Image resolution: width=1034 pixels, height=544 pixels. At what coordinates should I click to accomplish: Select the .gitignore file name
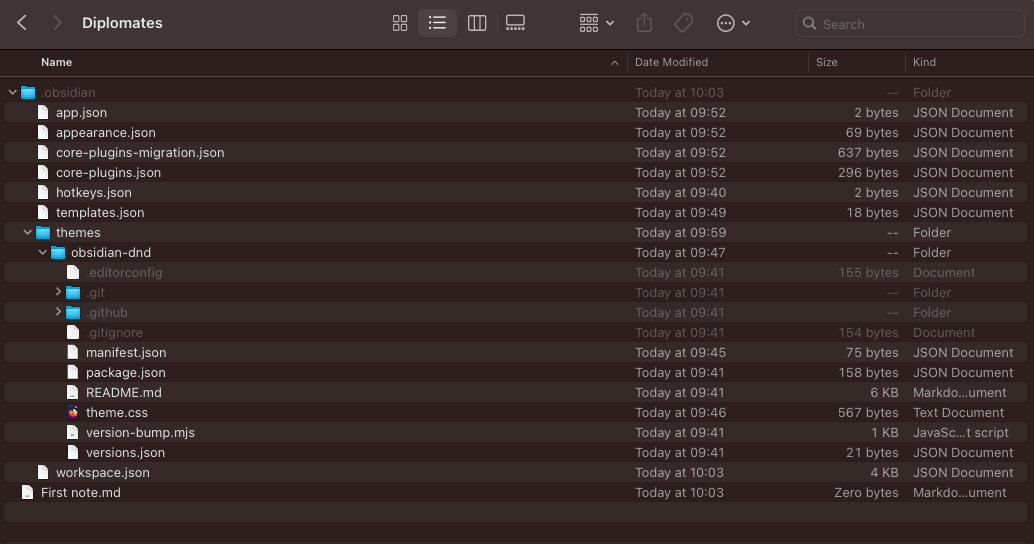(x=114, y=332)
